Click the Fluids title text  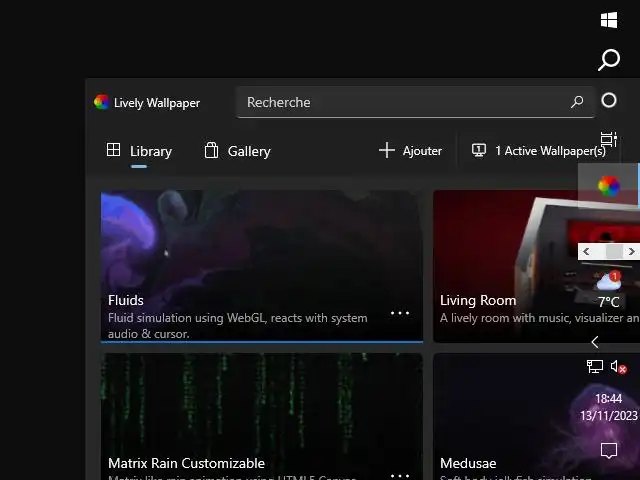tap(126, 300)
